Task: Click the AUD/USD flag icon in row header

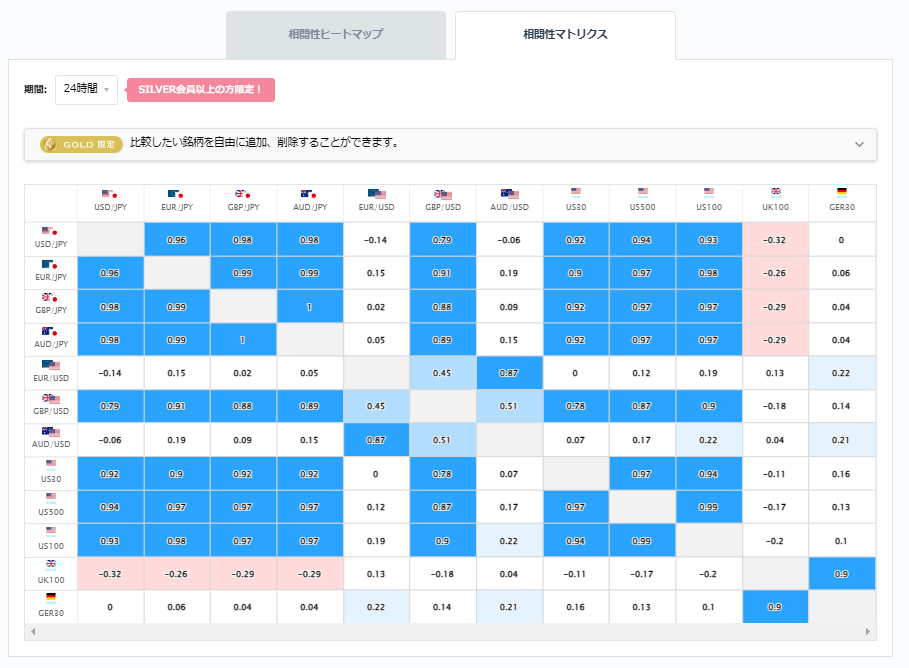Action: click(50, 431)
